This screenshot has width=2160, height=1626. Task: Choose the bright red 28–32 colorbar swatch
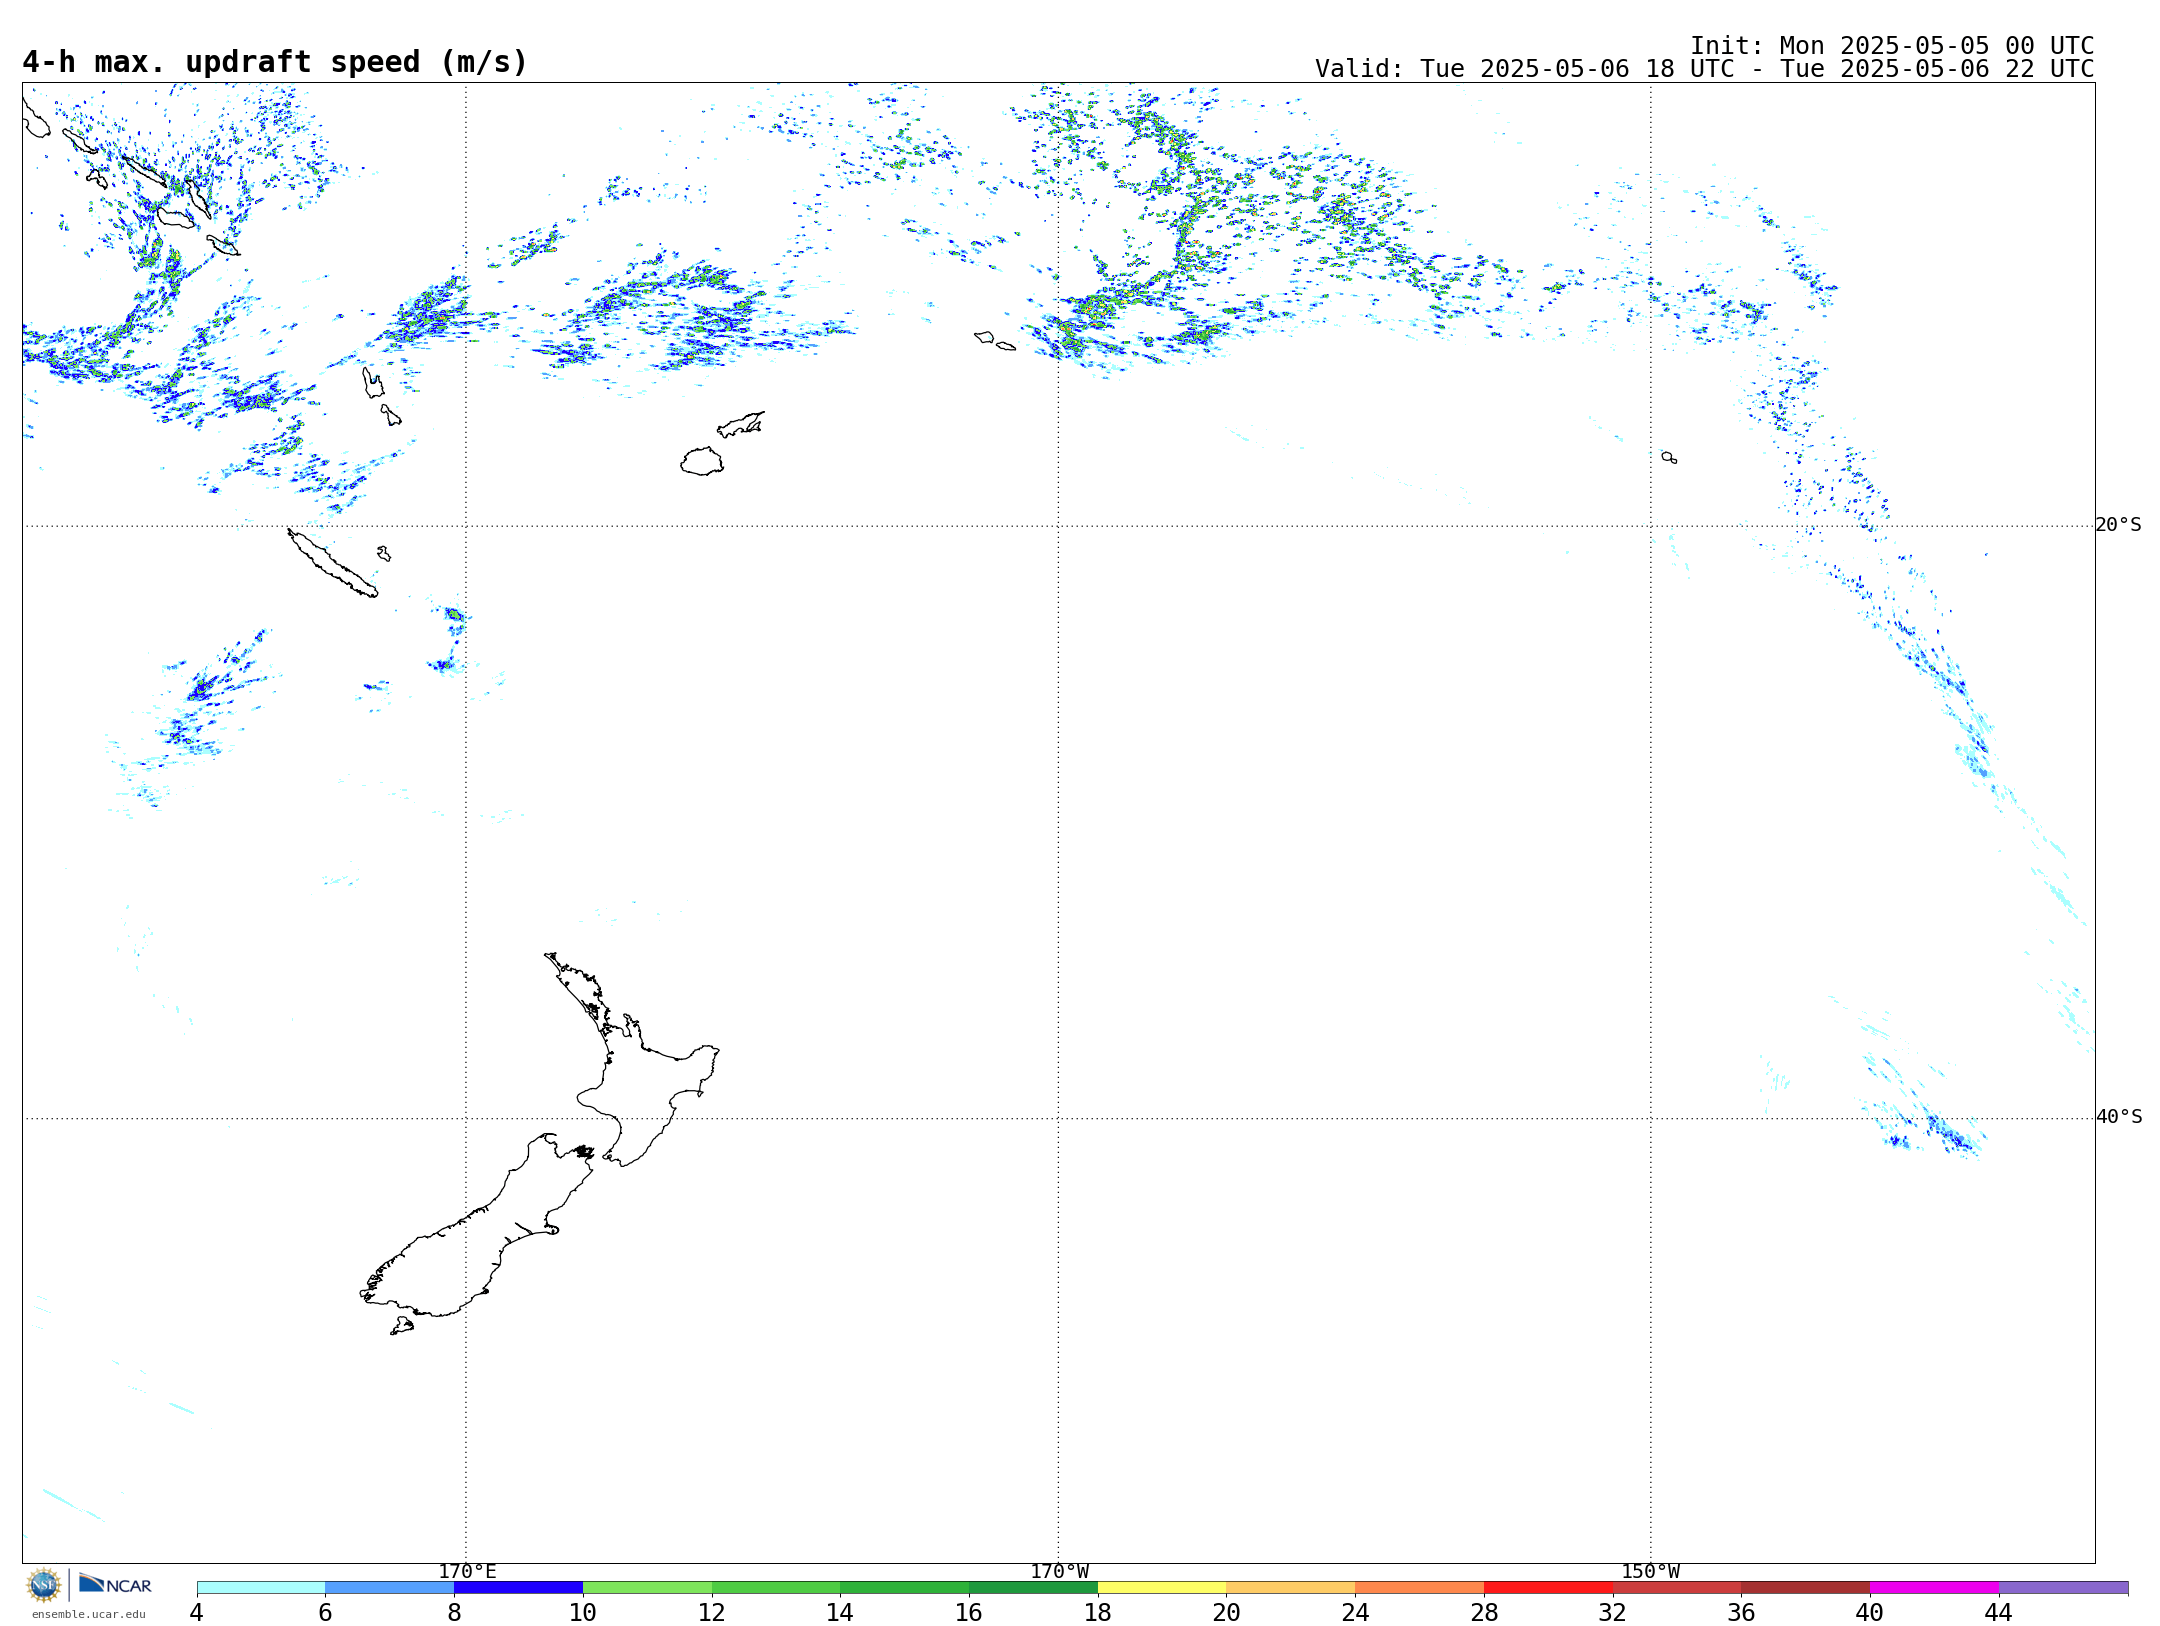(x=1548, y=1587)
